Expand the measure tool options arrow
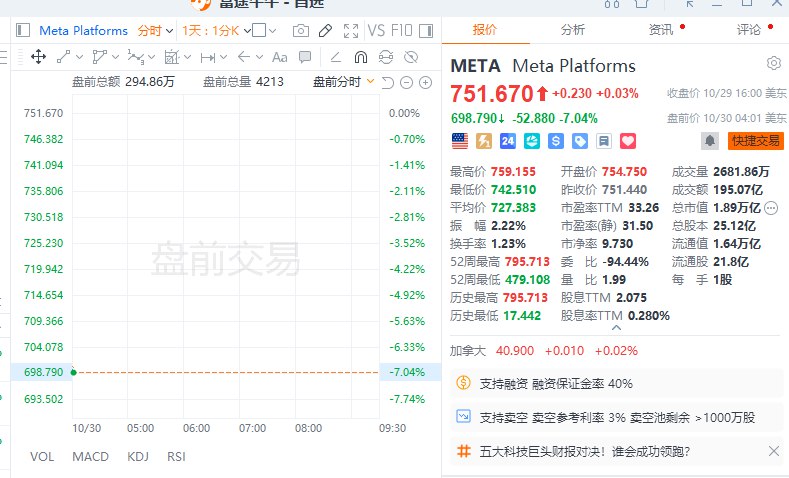 coord(188,57)
